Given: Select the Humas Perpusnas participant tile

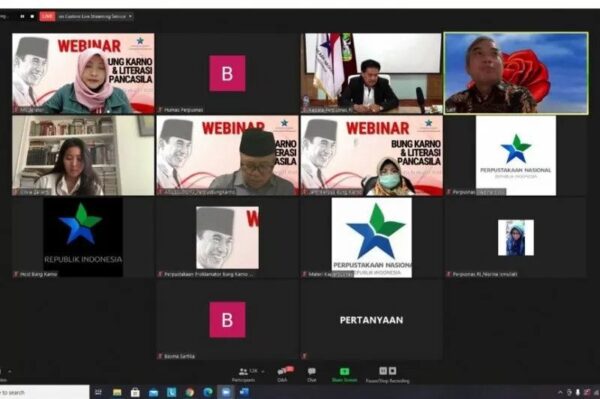Looking at the screenshot, I should click(227, 73).
